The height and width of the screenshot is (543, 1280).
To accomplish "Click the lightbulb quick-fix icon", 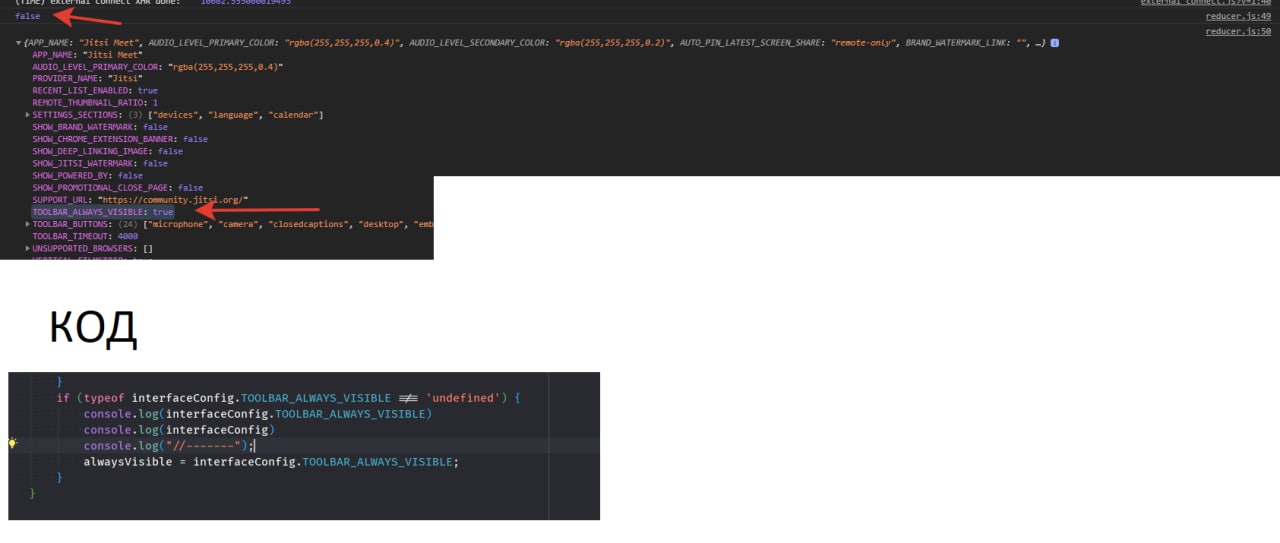I will (13, 443).
